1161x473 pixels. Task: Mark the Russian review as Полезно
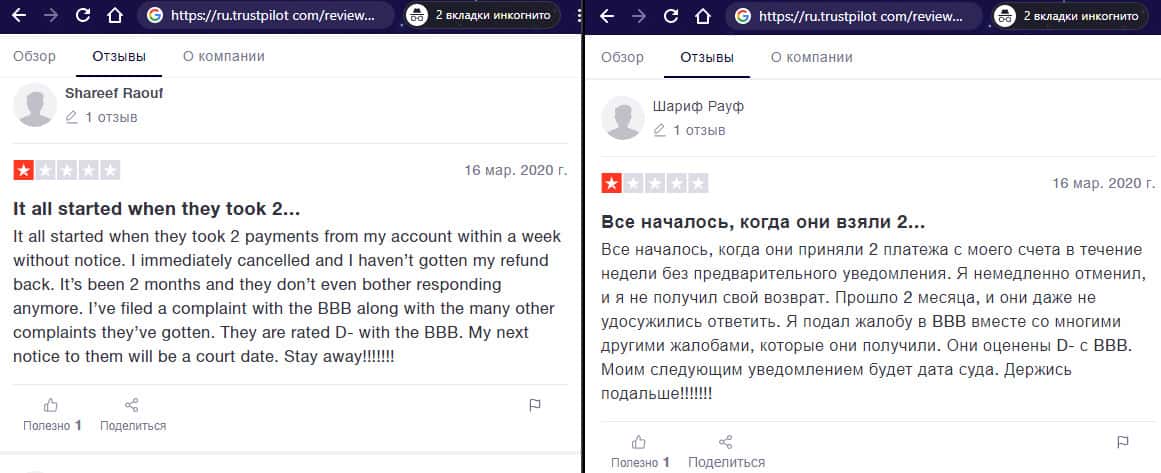click(x=639, y=442)
